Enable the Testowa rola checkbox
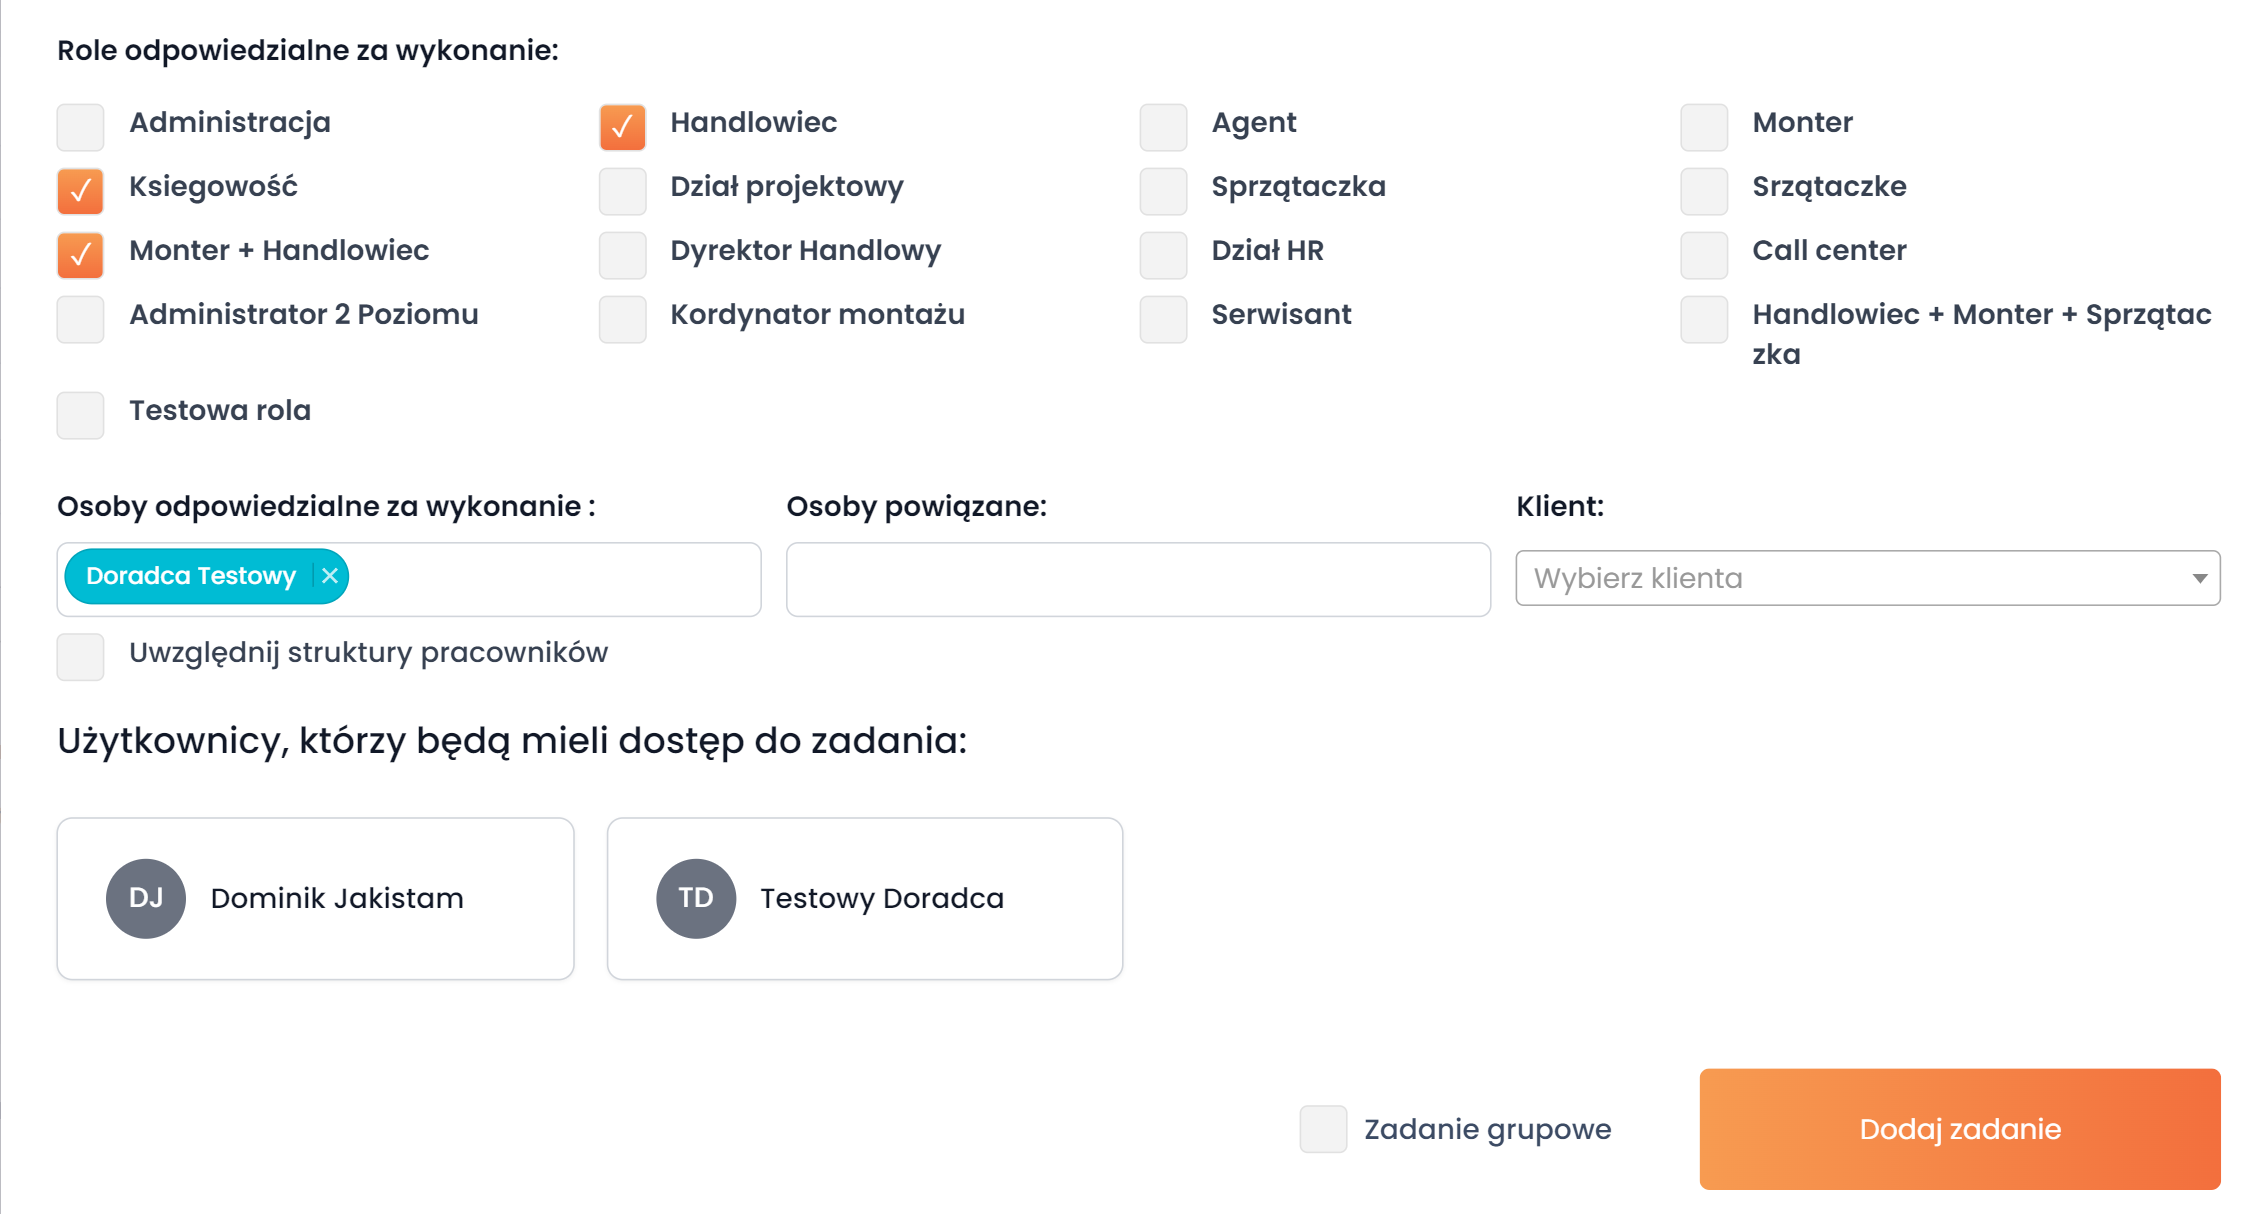Viewport: 2265px width, 1214px height. coord(81,415)
